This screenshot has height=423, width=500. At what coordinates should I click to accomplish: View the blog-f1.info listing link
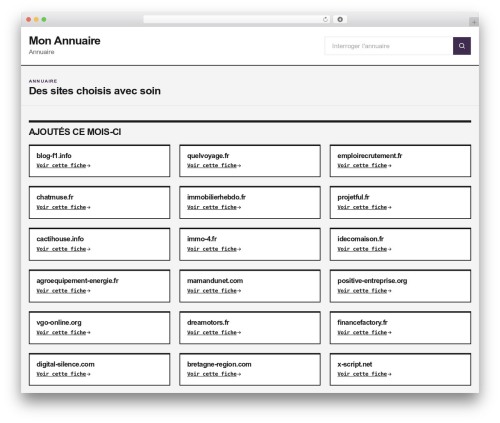point(54,156)
